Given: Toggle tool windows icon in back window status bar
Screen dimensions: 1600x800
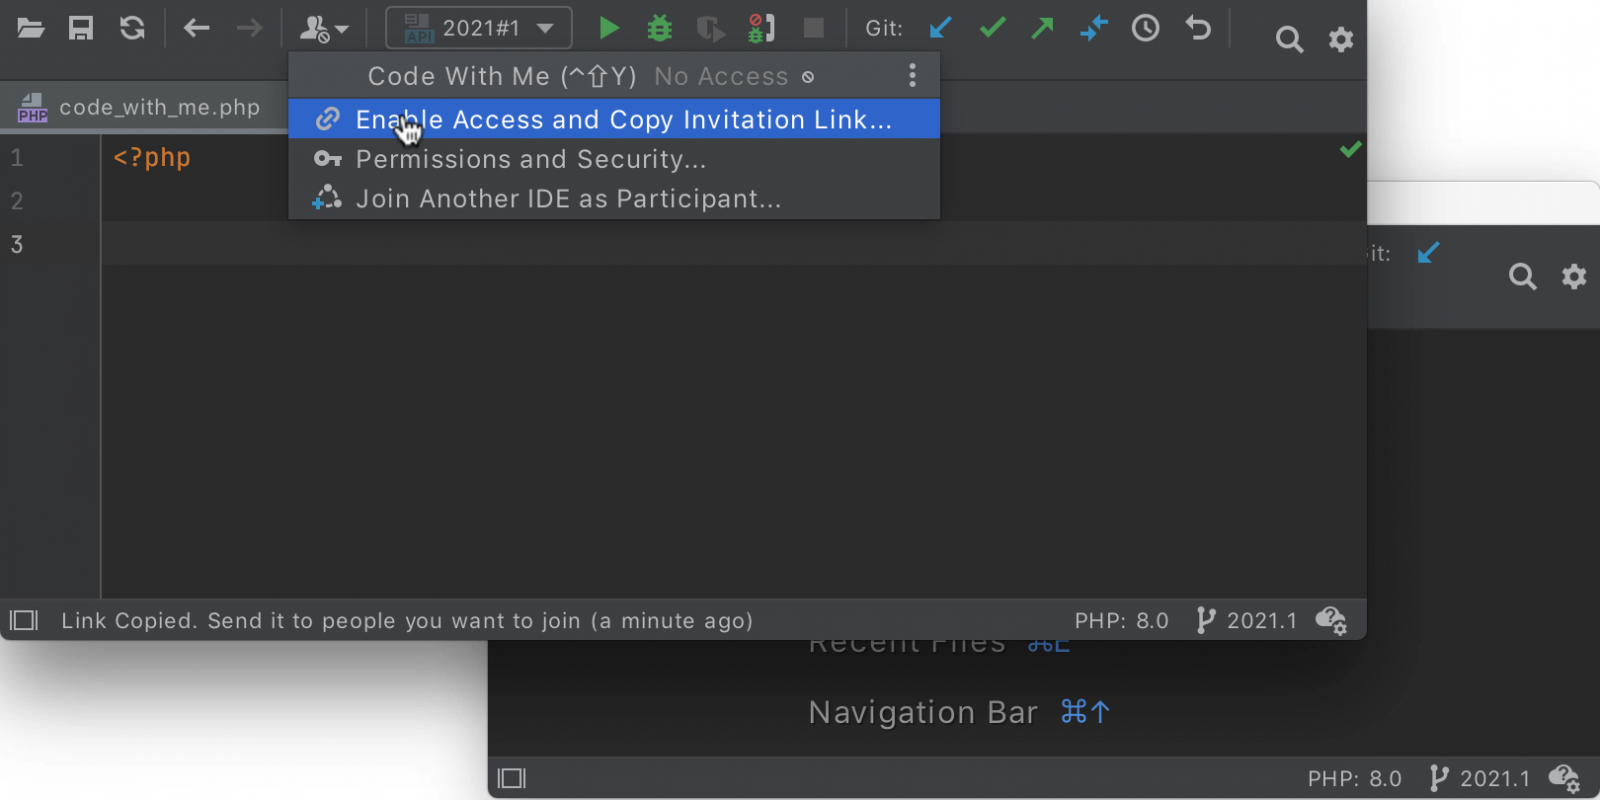Looking at the screenshot, I should pyautogui.click(x=512, y=778).
